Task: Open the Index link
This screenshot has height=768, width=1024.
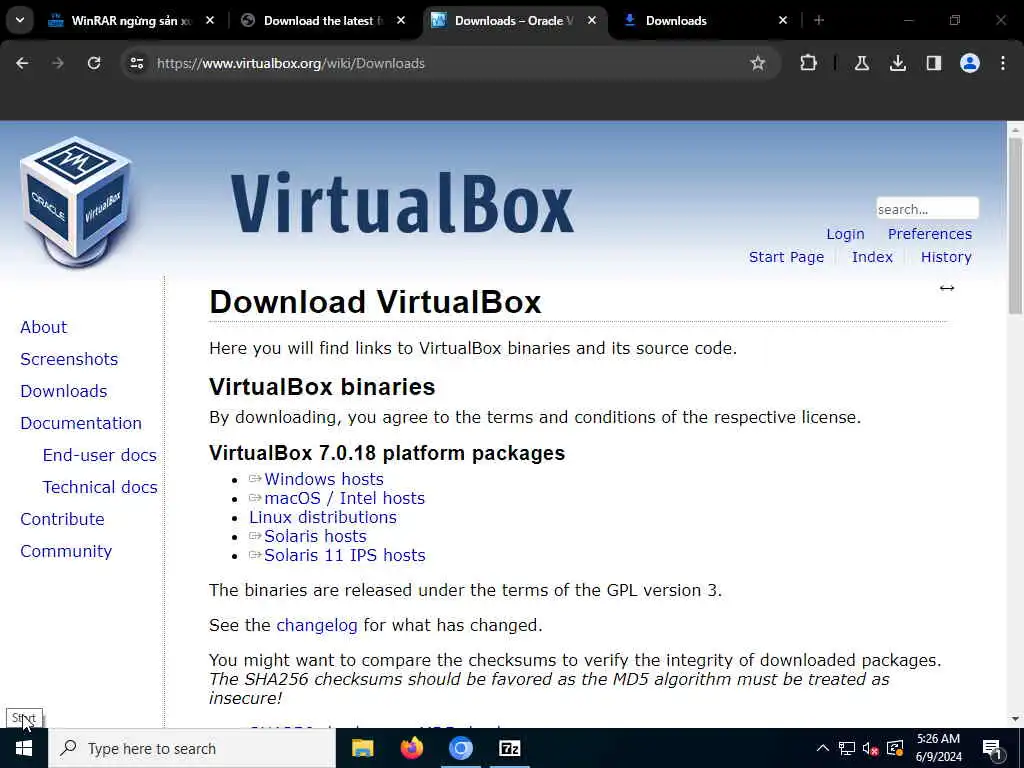Action: (872, 257)
